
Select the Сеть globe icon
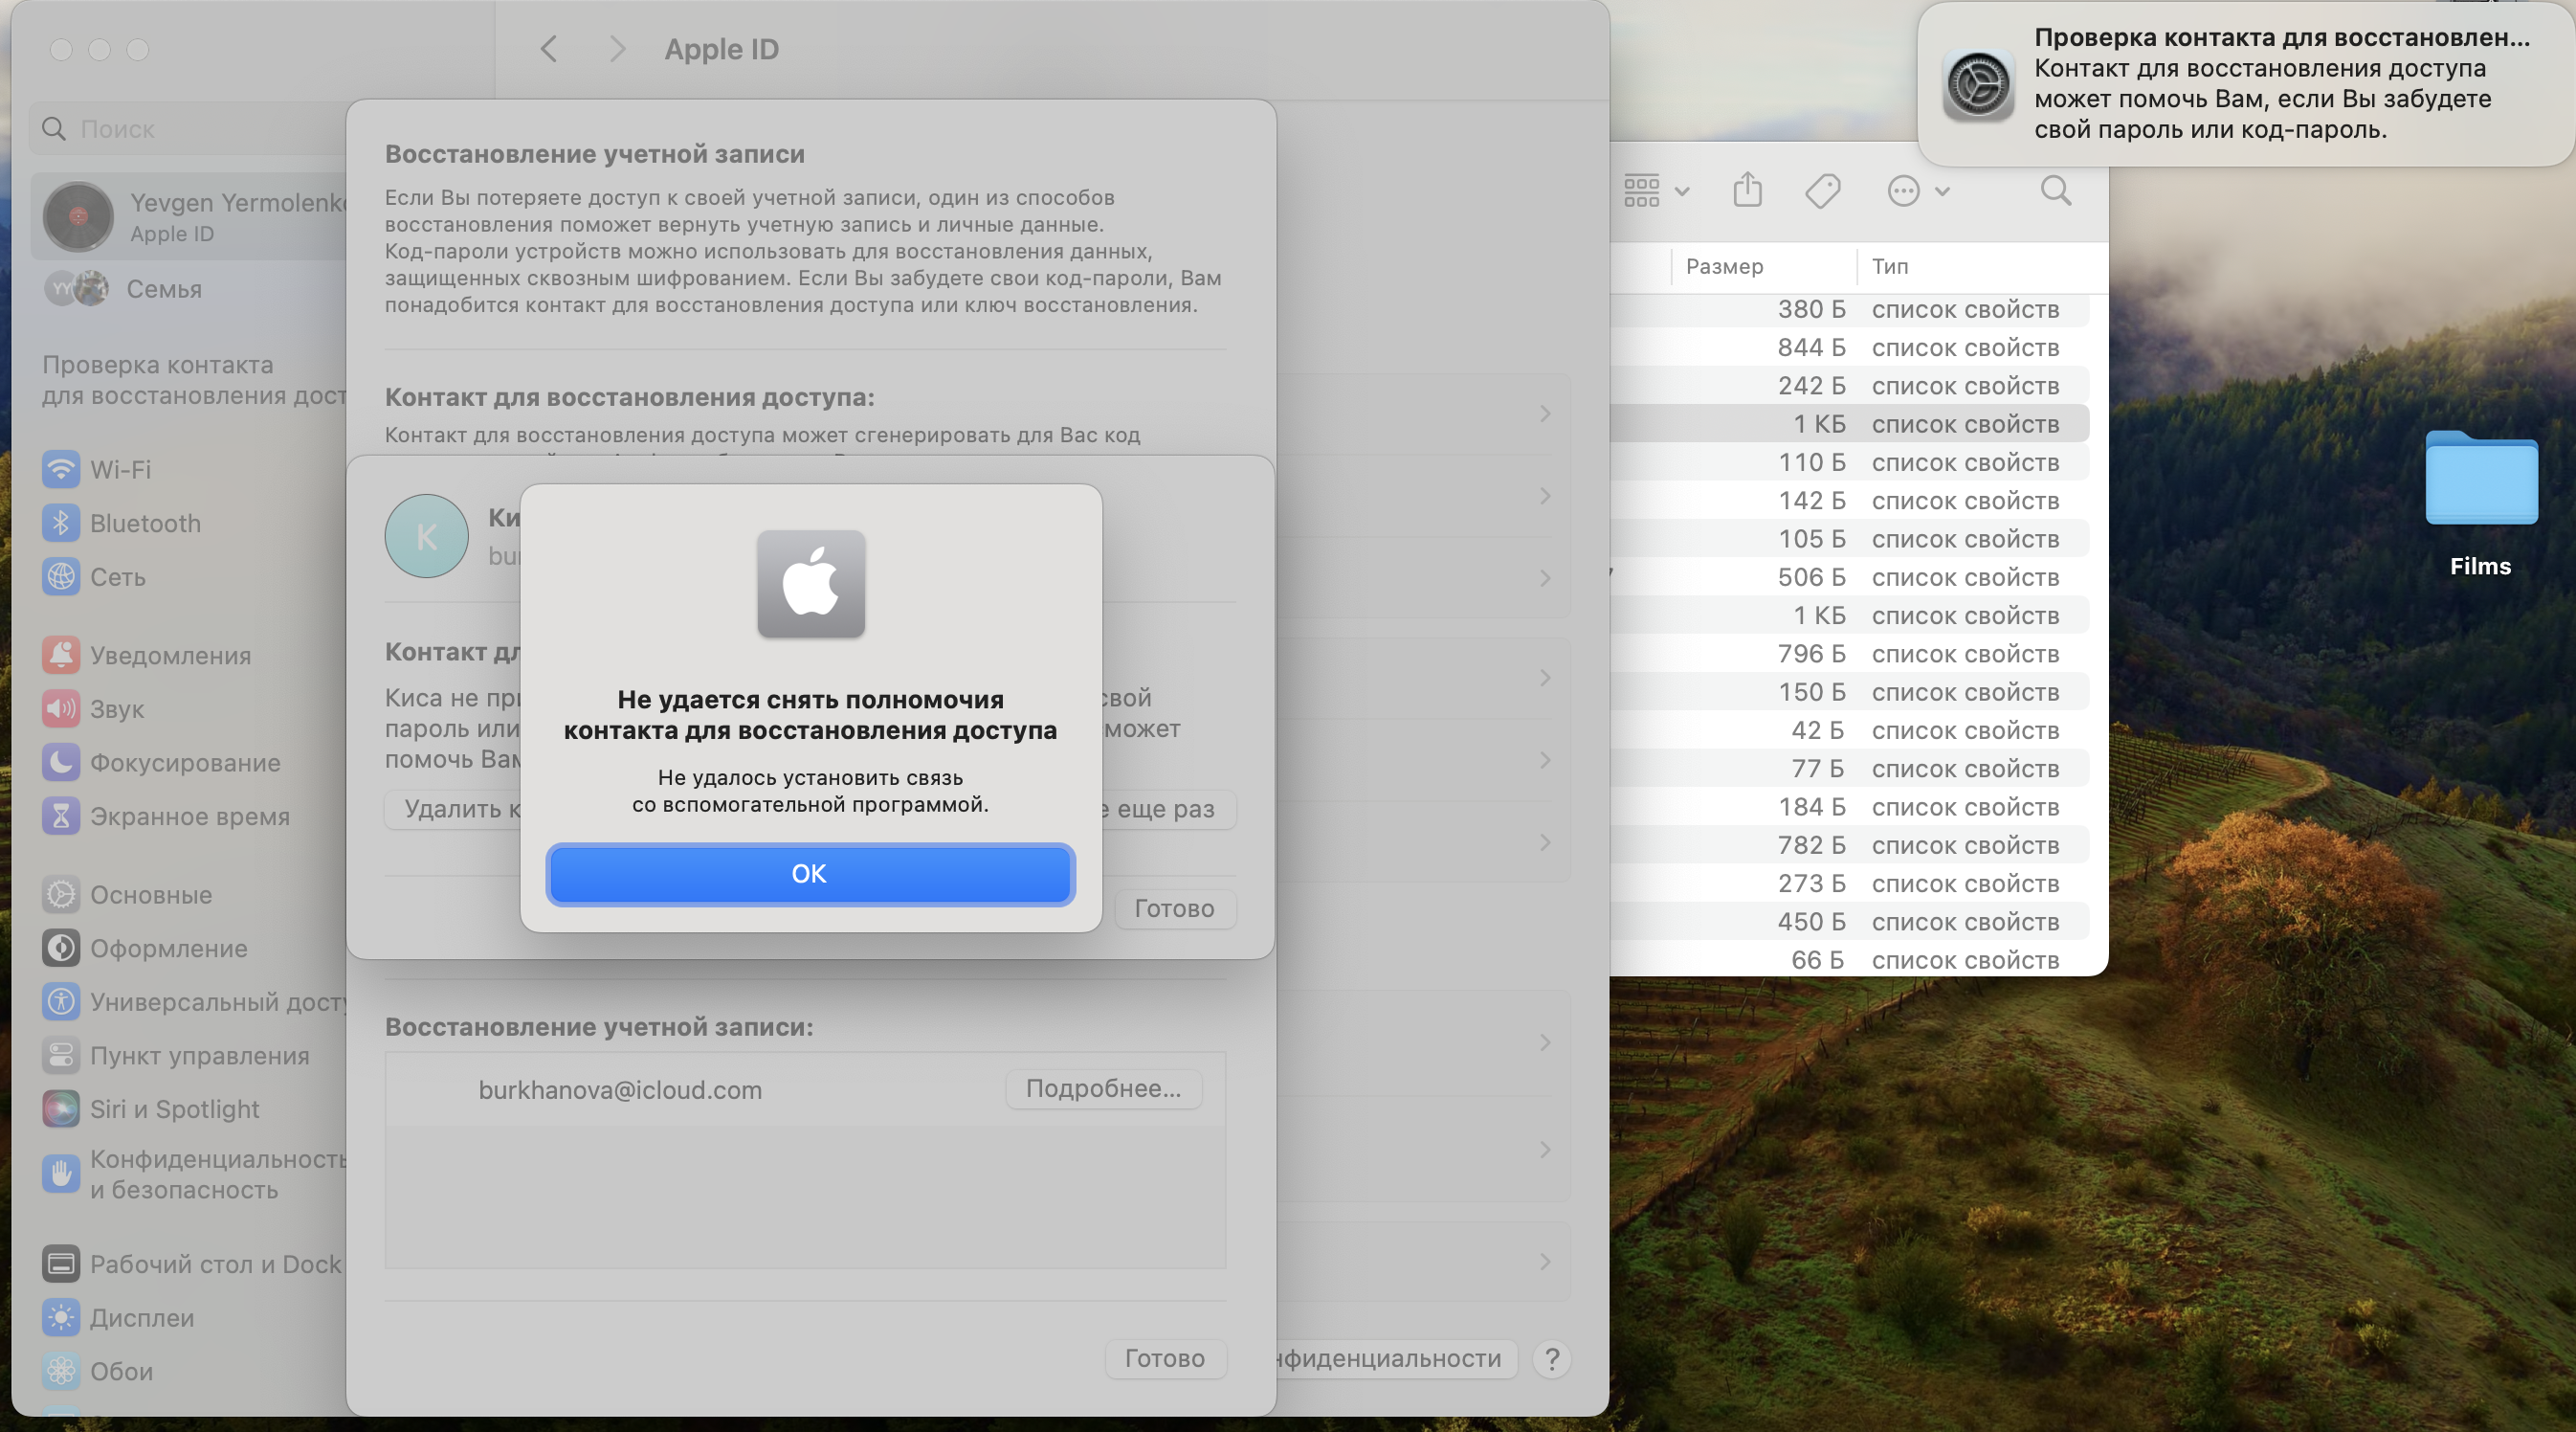click(61, 577)
